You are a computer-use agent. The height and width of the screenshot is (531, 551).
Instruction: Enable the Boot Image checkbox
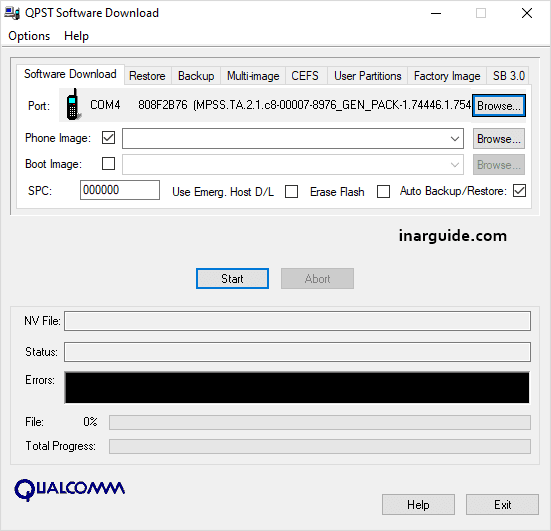tap(108, 163)
